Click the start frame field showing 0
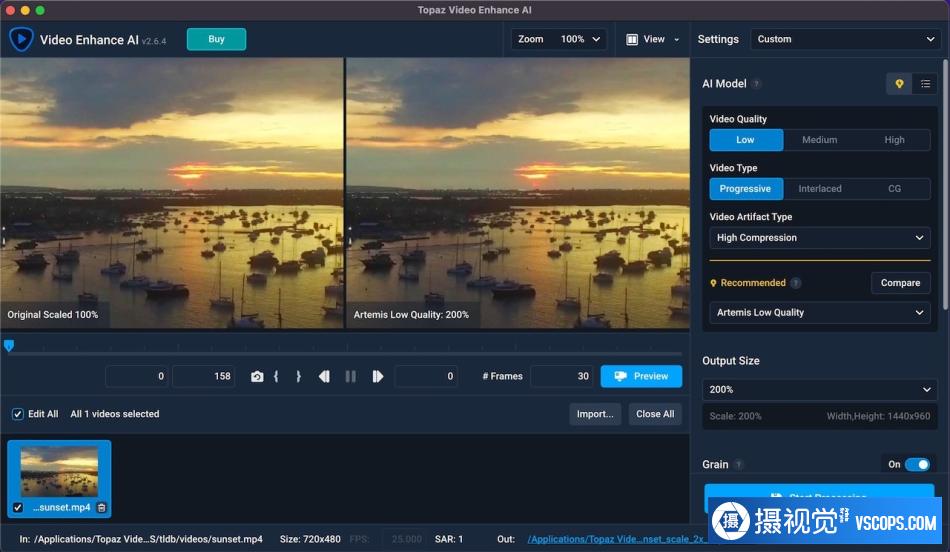The width and height of the screenshot is (950, 552). (137, 376)
